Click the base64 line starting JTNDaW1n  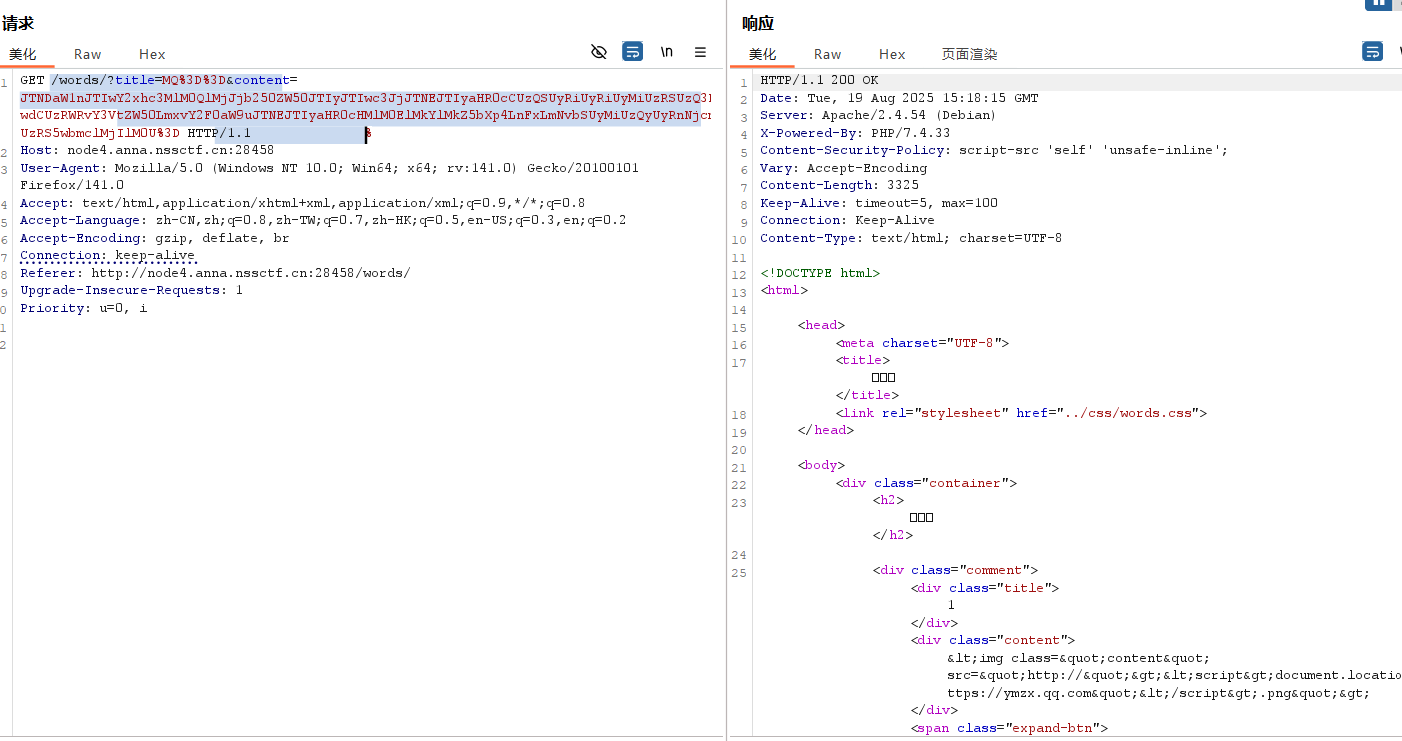click(x=365, y=98)
